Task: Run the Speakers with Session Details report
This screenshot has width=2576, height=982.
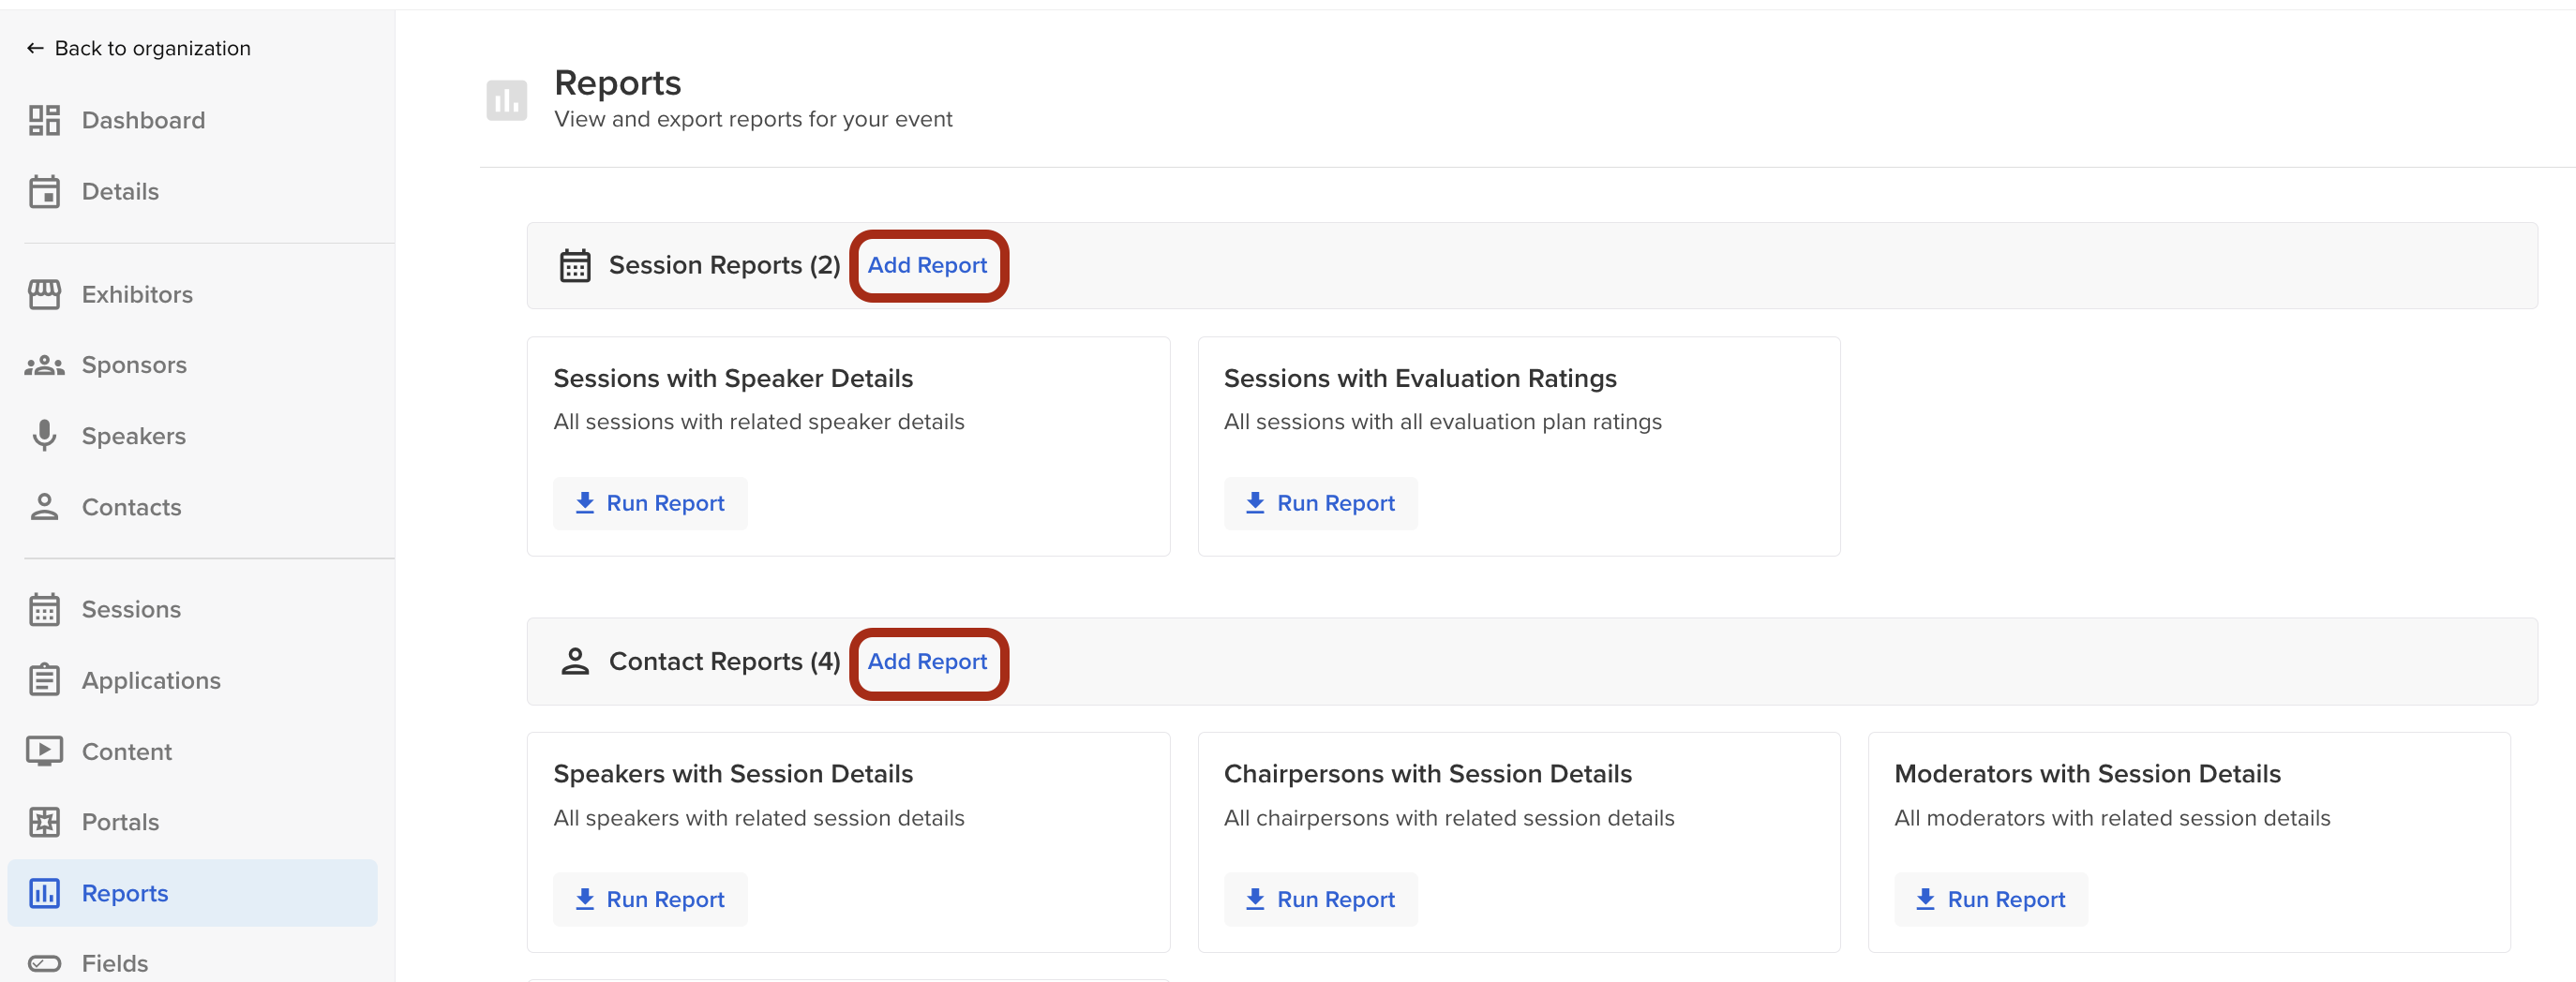Action: click(x=650, y=899)
